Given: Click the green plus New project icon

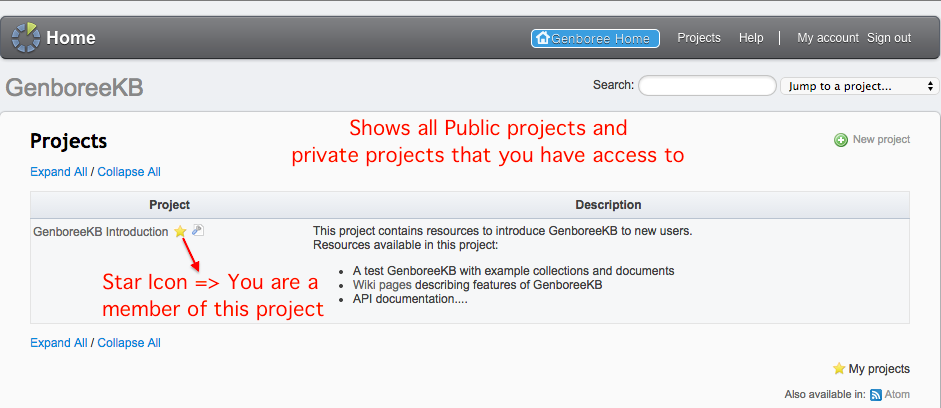Looking at the screenshot, I should coord(841,140).
